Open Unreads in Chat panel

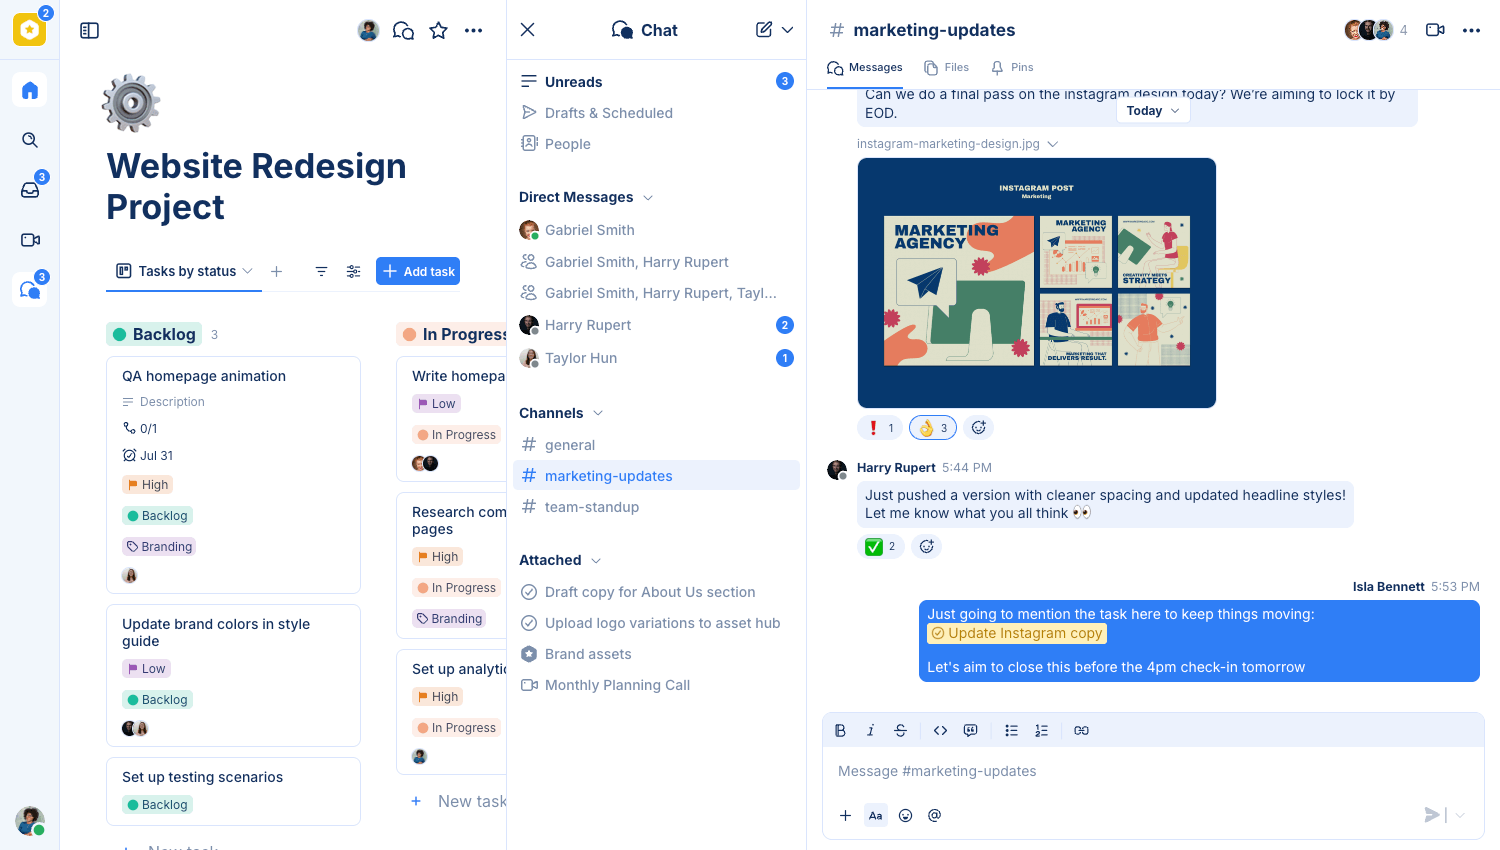(656, 82)
